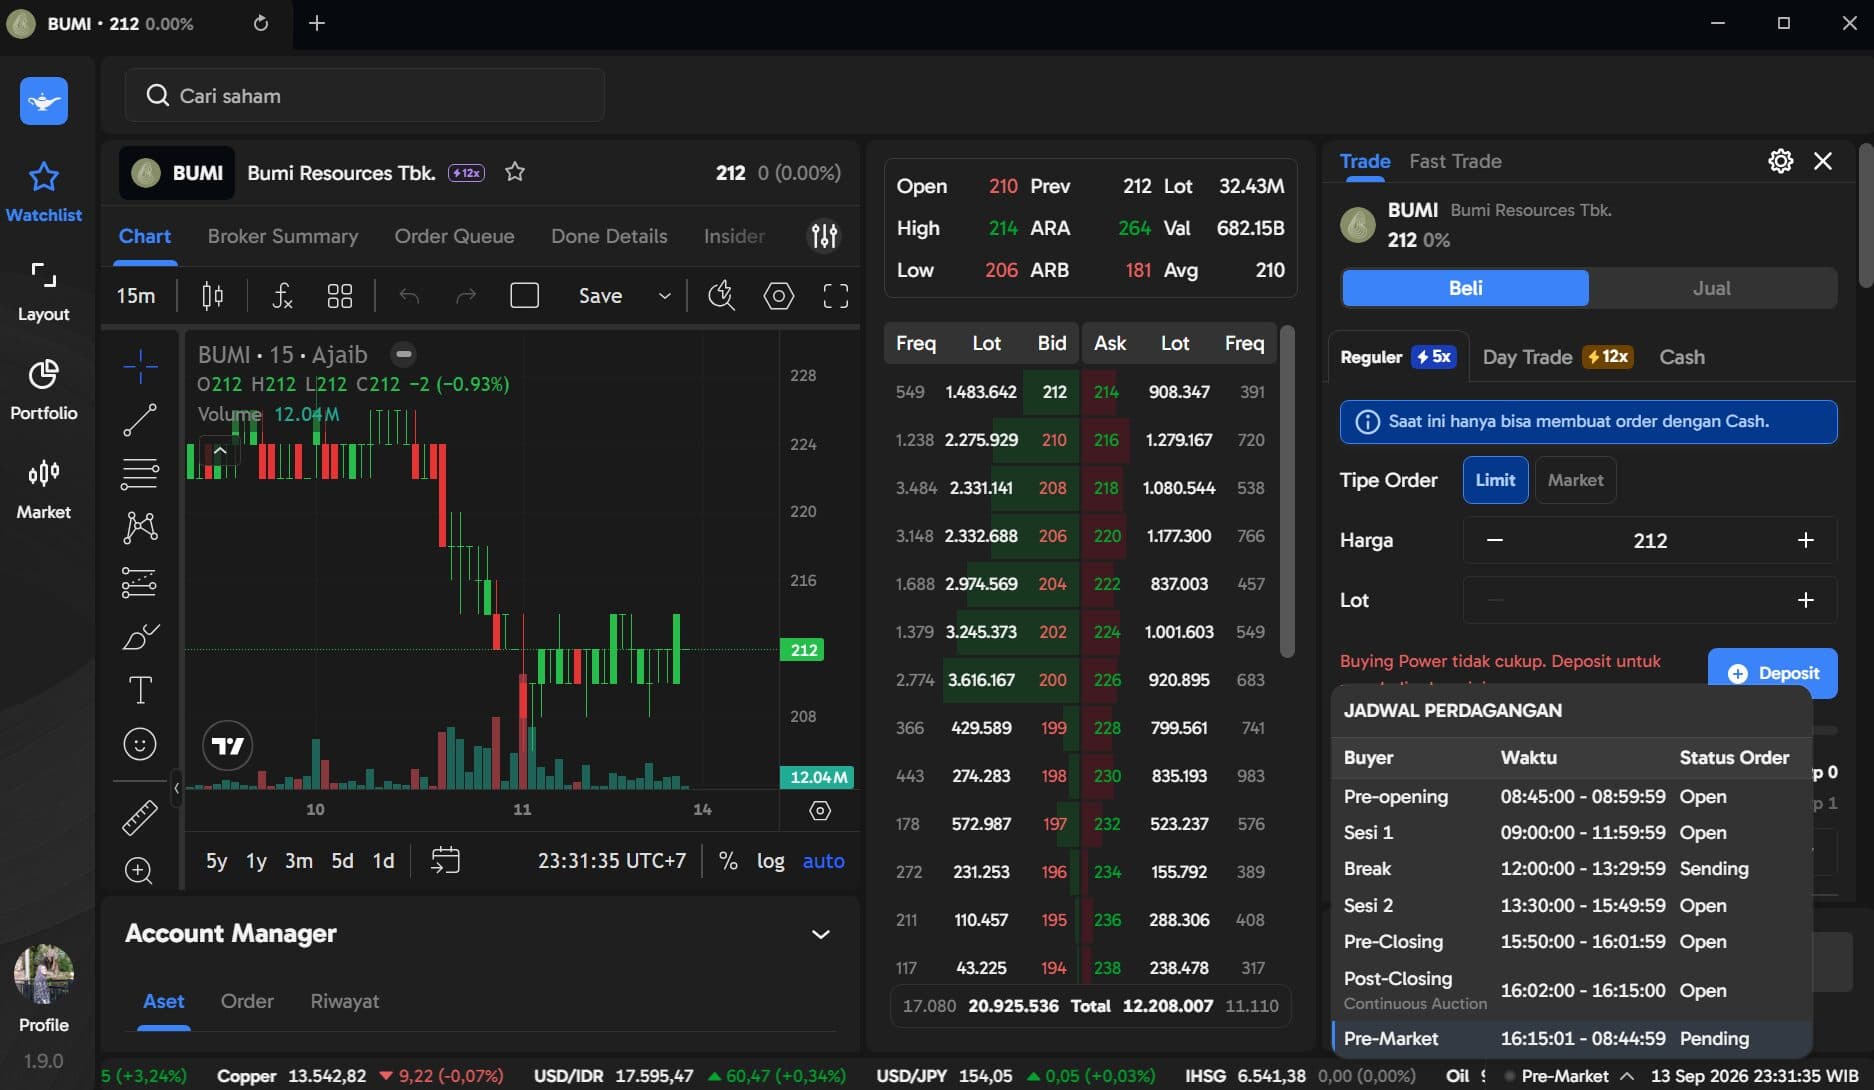Click the Ajaib lamp logo icon
This screenshot has width=1874, height=1090.
44,101
